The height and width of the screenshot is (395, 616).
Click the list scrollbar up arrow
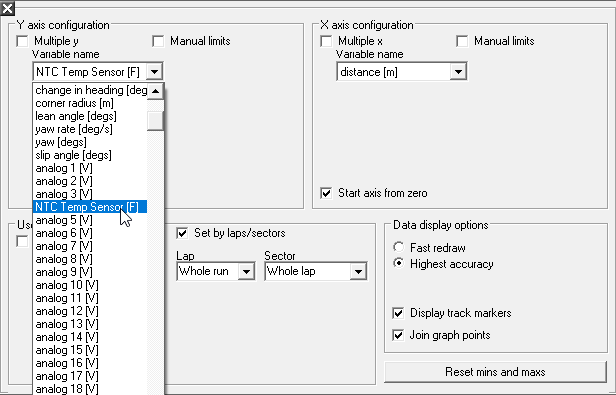[156, 91]
